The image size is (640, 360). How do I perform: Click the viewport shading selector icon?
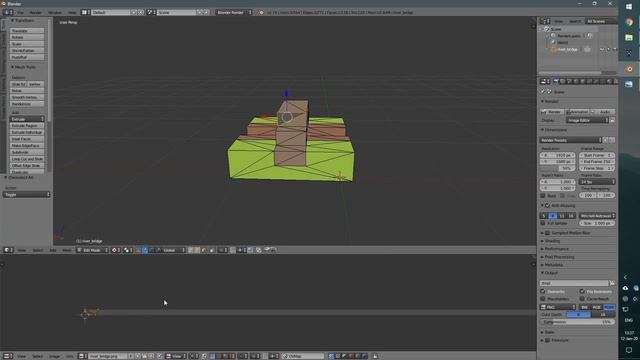[116, 250]
